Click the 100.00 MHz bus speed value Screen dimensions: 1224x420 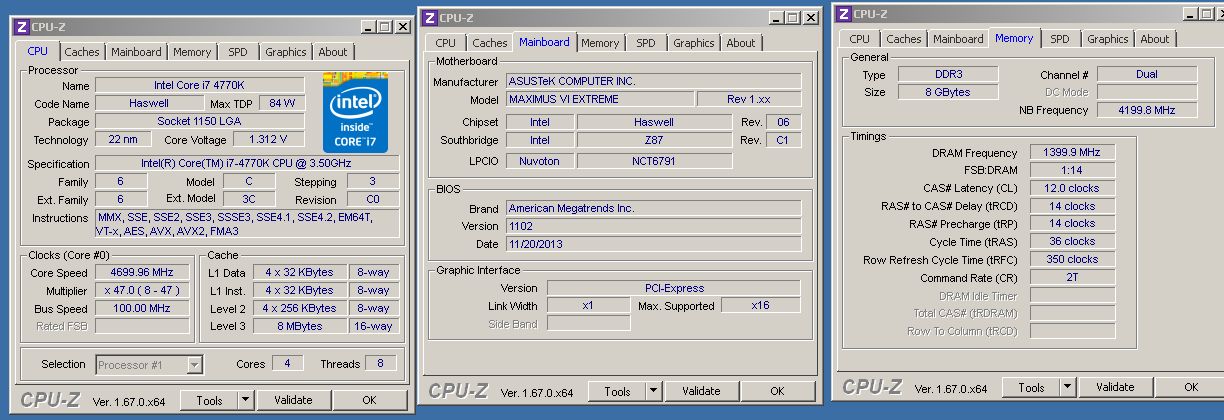[x=142, y=308]
